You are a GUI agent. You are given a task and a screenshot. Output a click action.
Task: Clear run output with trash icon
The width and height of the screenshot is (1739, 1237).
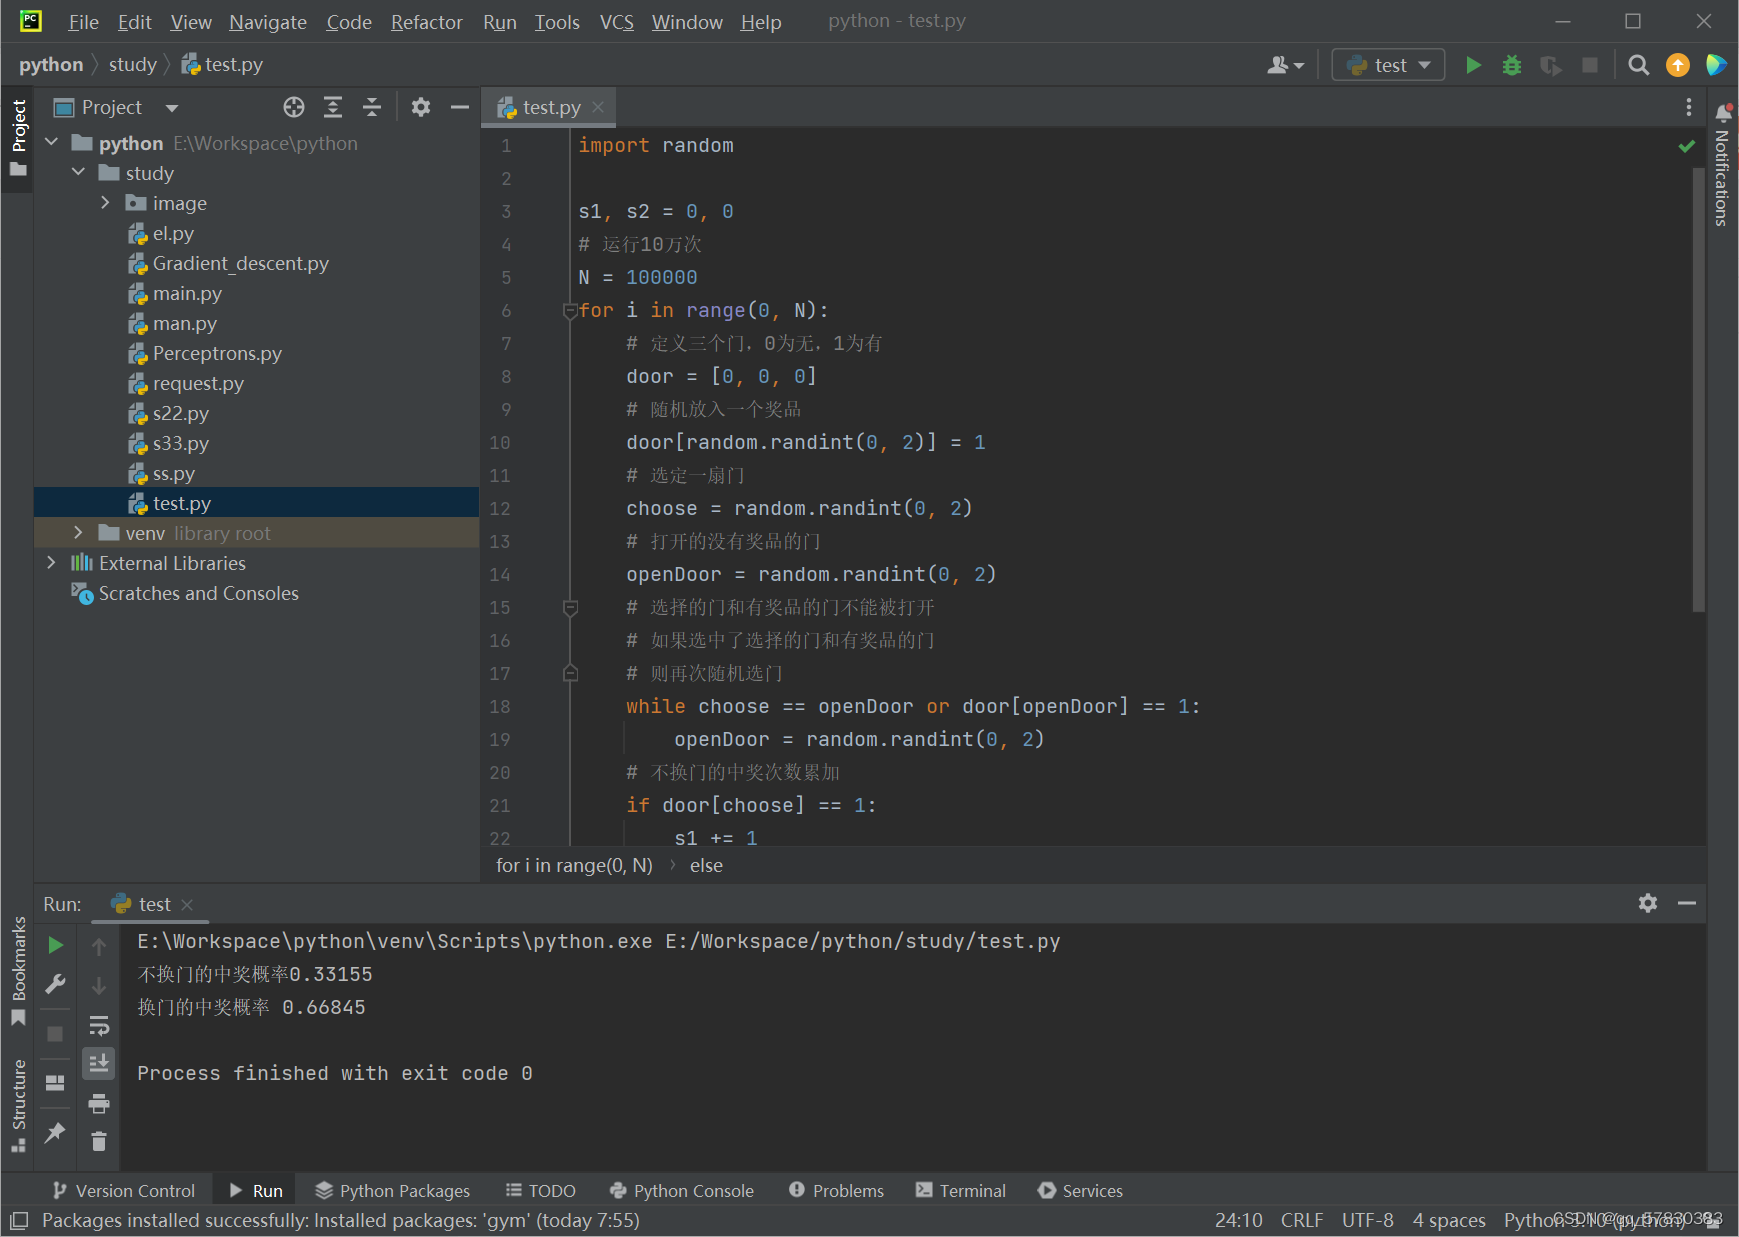[98, 1141]
